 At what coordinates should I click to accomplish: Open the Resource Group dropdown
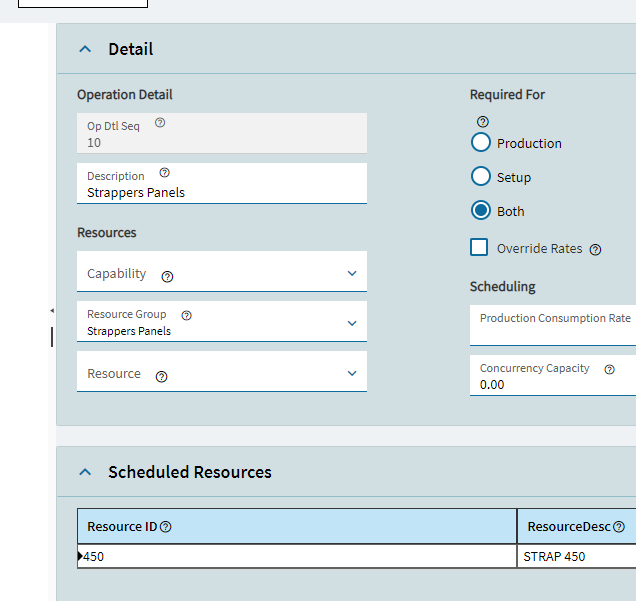[x=352, y=323]
